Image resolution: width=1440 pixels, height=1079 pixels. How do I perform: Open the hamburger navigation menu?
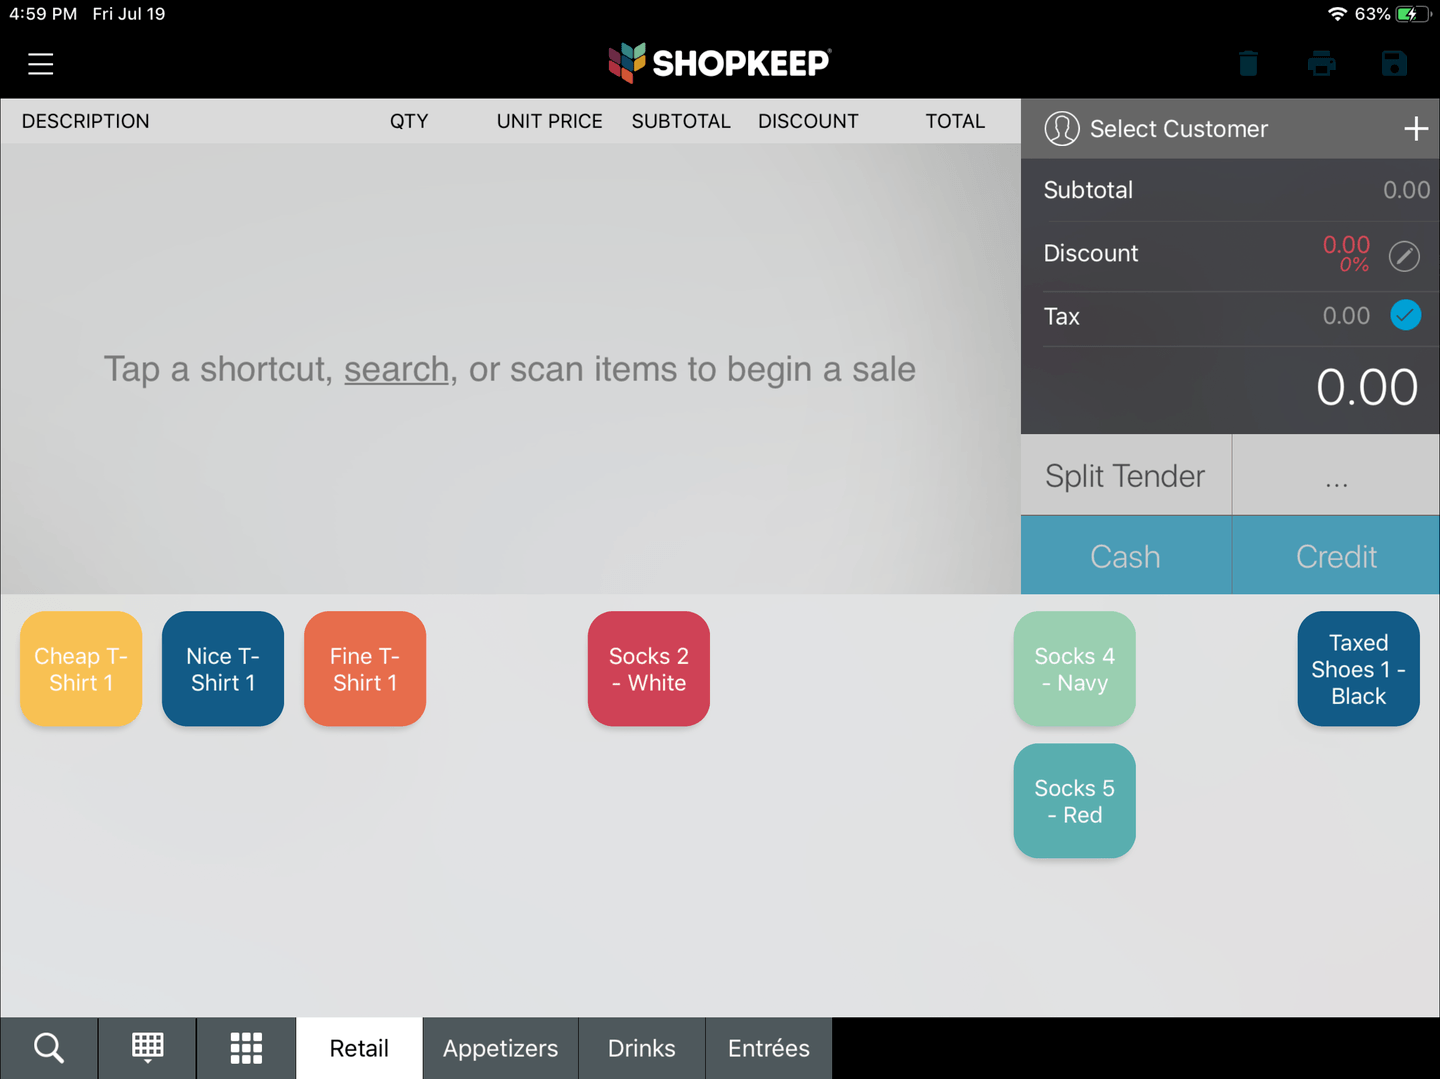pyautogui.click(x=40, y=63)
